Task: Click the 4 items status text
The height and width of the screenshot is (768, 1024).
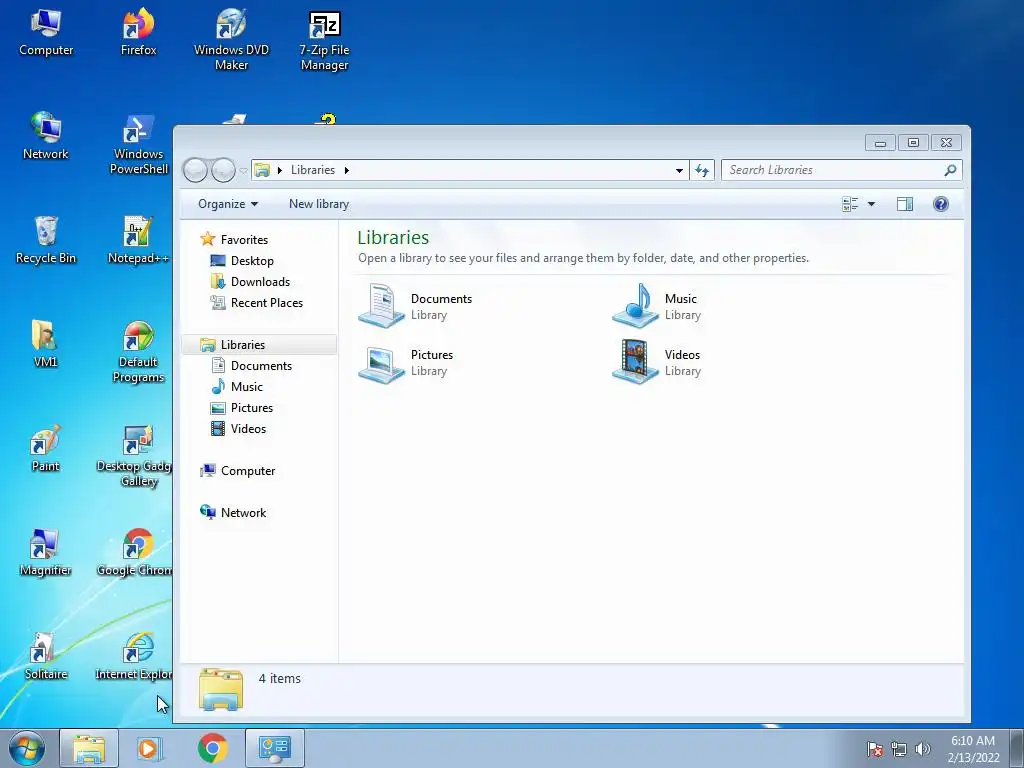Action: tap(280, 679)
